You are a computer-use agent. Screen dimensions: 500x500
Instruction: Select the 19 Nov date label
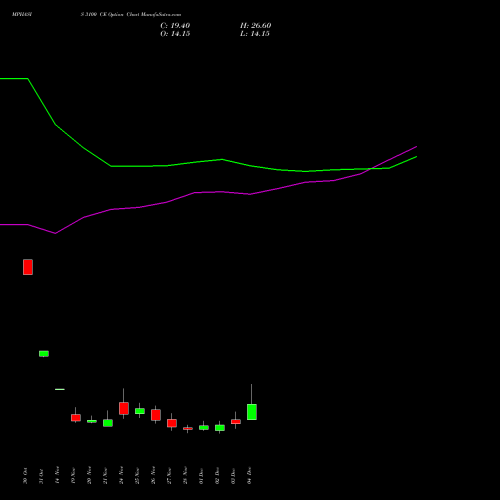coord(73,475)
